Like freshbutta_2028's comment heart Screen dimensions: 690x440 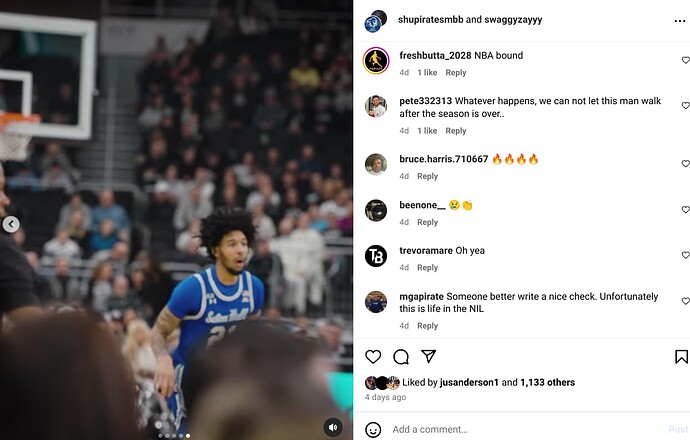tap(685, 60)
